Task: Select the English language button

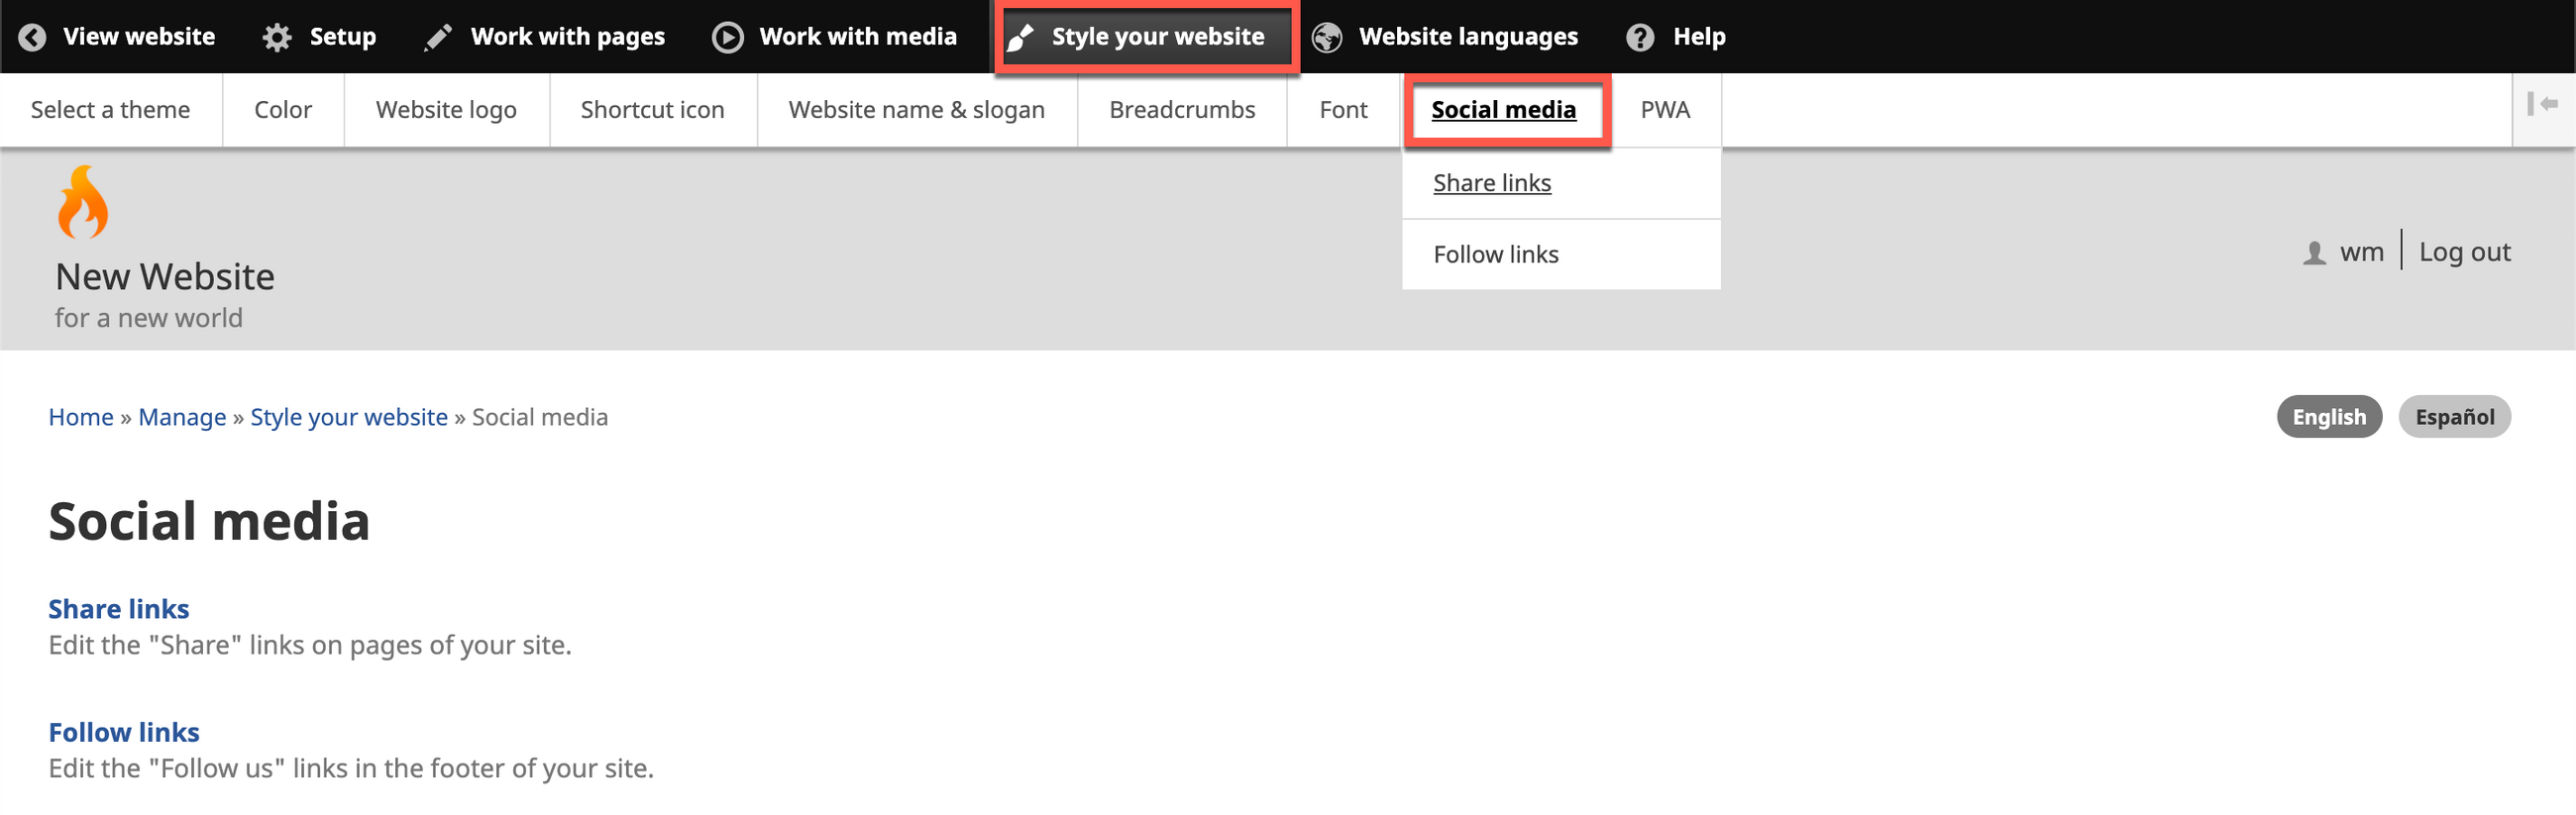Action: point(2328,417)
